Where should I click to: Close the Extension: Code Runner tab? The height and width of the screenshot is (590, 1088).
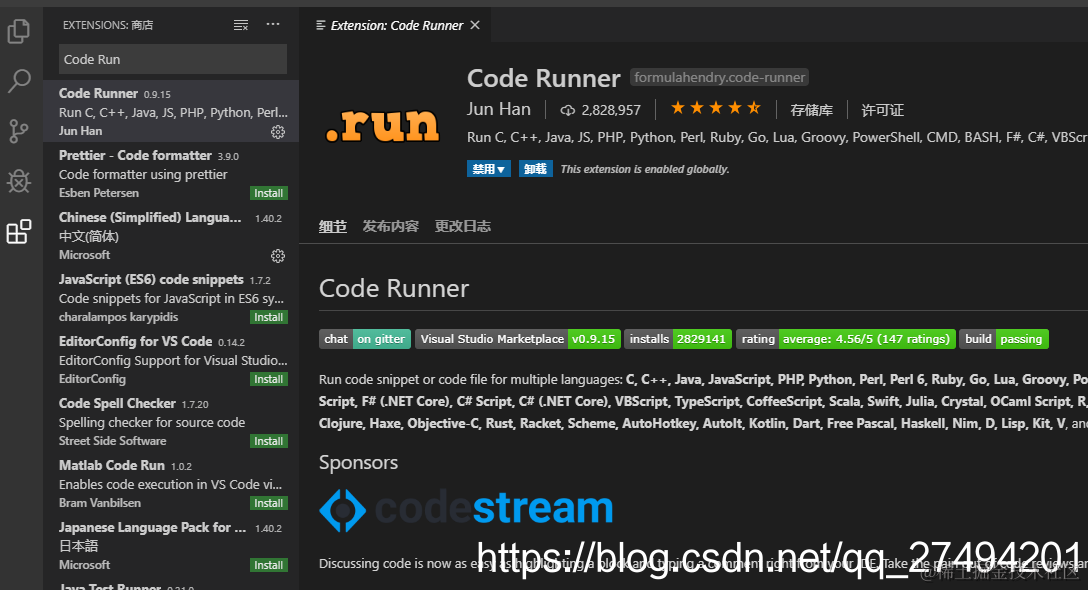(x=475, y=25)
